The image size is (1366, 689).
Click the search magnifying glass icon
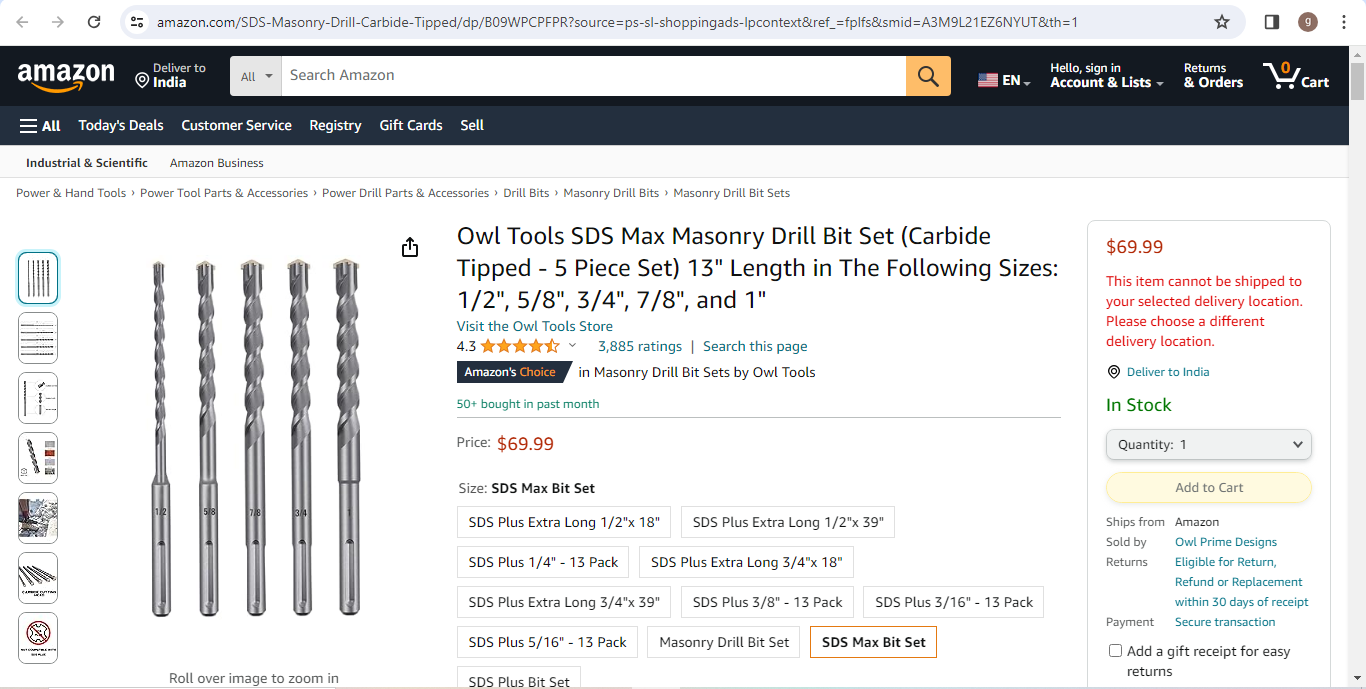click(927, 75)
